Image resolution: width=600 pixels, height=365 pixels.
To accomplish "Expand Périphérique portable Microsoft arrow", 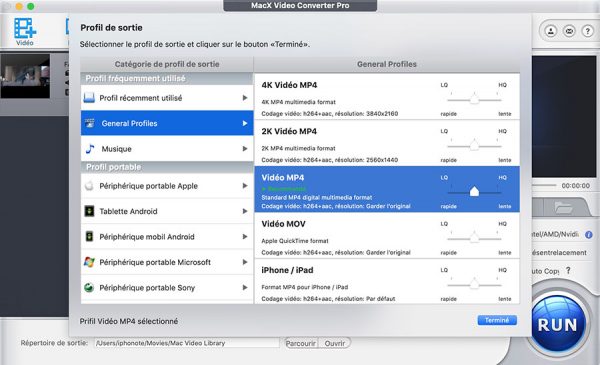I will tap(245, 262).
